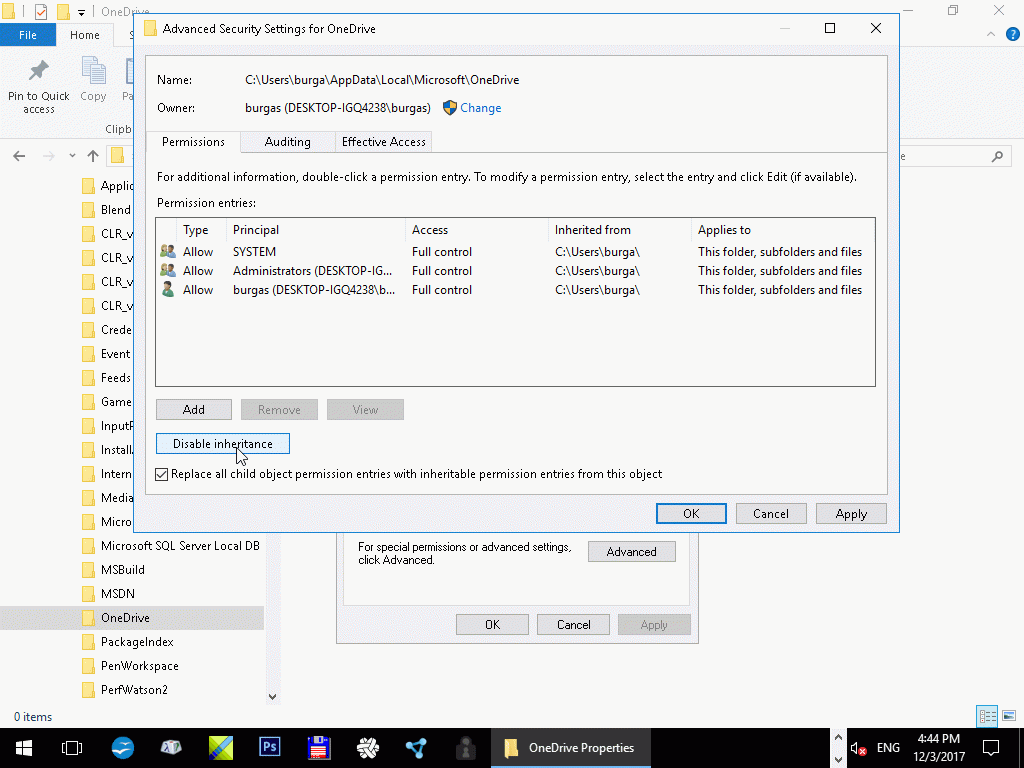Click OK in Advanced Security Settings
The height and width of the screenshot is (768, 1024).
coord(691,514)
